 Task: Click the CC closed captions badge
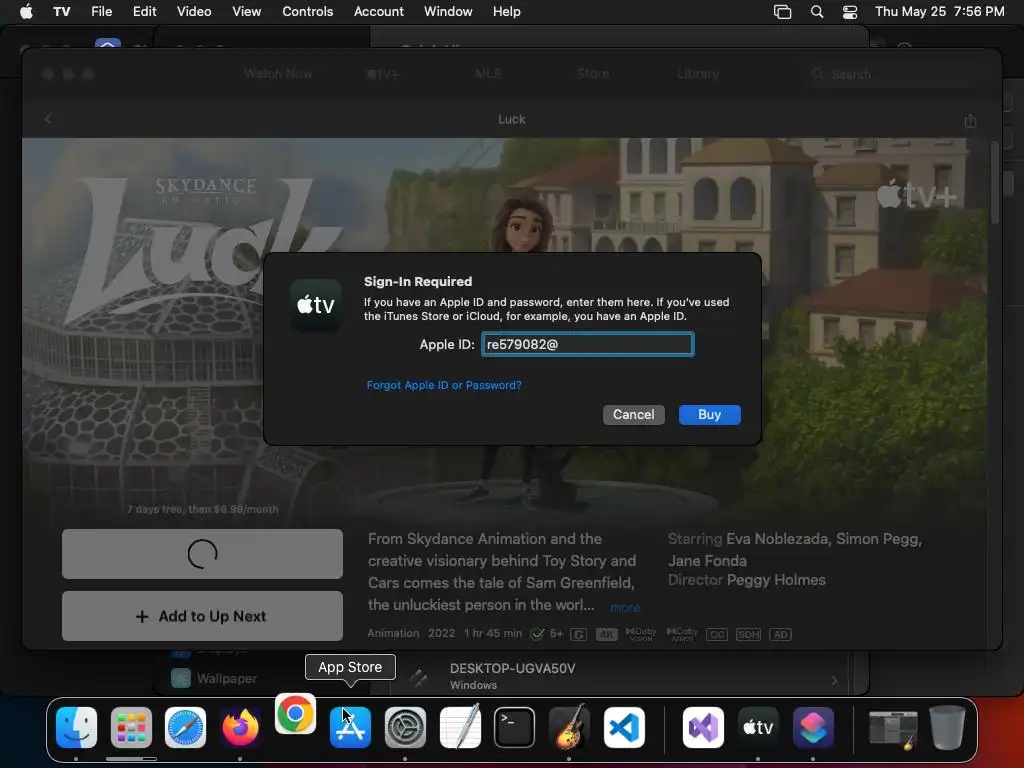[x=716, y=634]
